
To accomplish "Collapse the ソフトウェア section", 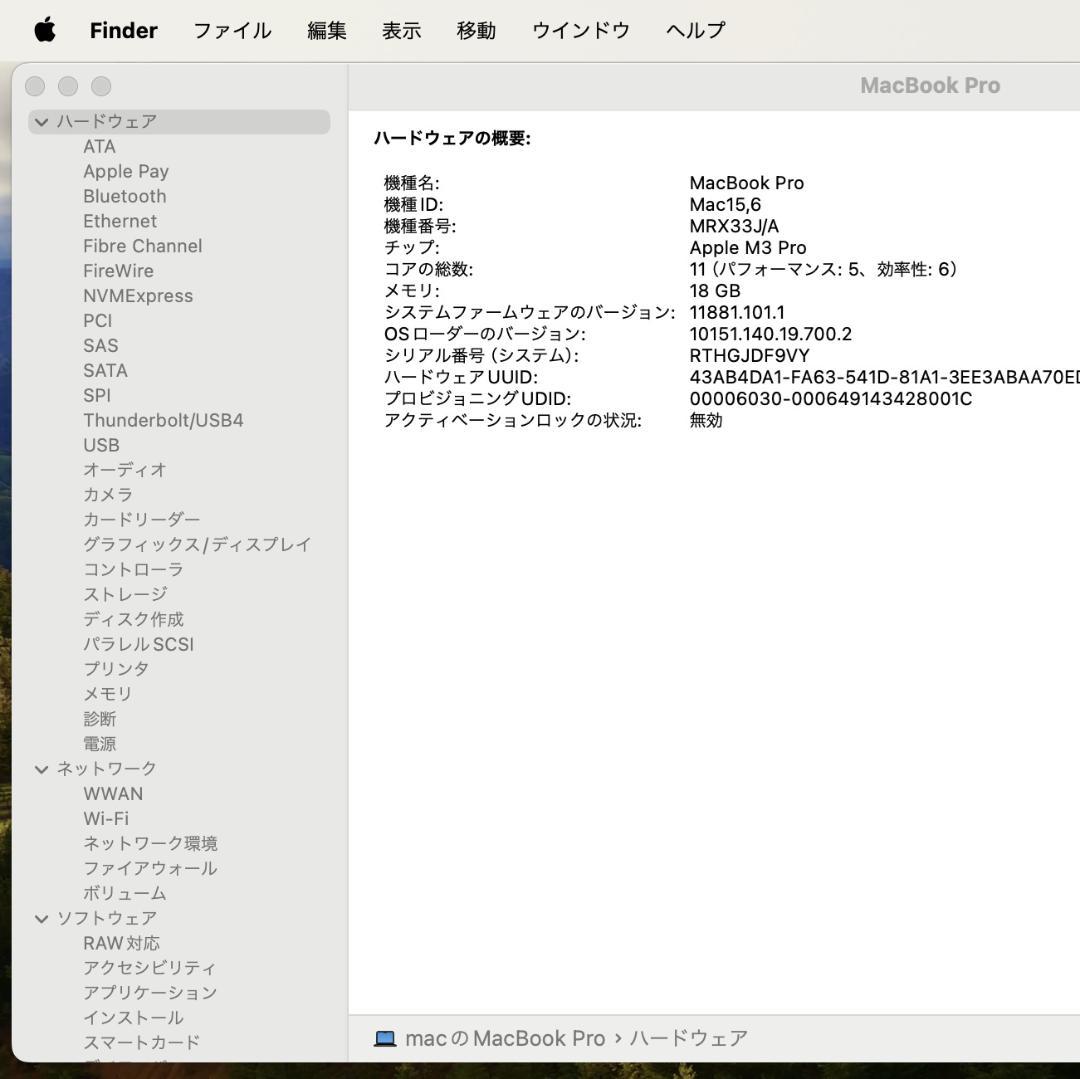I will pos(41,918).
